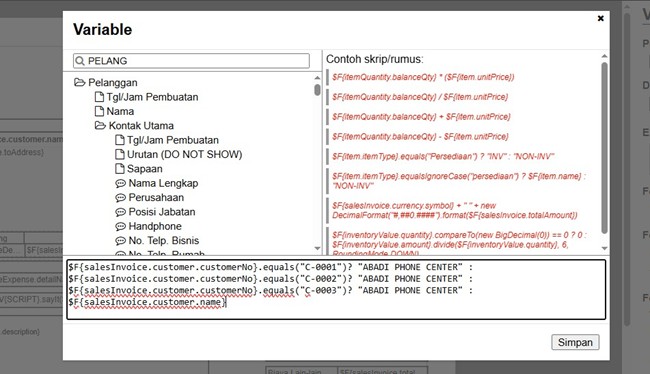Click the speech bubble icon beside No. Telp. Bisnis
The image size is (650, 374).
coord(120,241)
